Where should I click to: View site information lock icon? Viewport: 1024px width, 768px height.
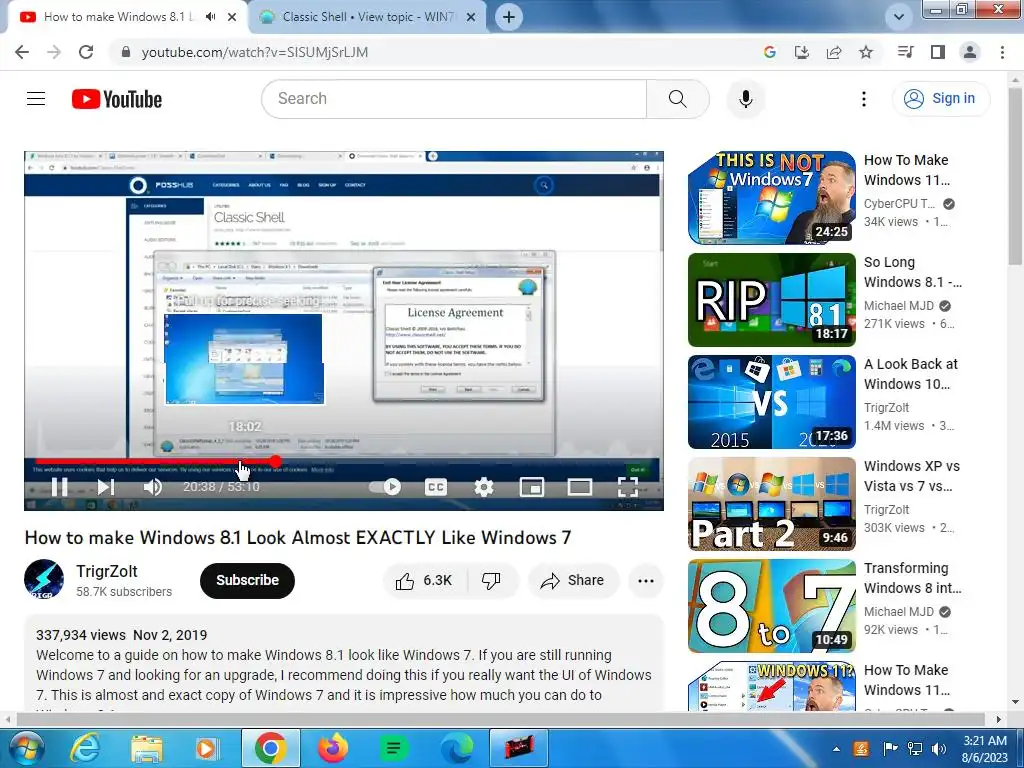126,52
